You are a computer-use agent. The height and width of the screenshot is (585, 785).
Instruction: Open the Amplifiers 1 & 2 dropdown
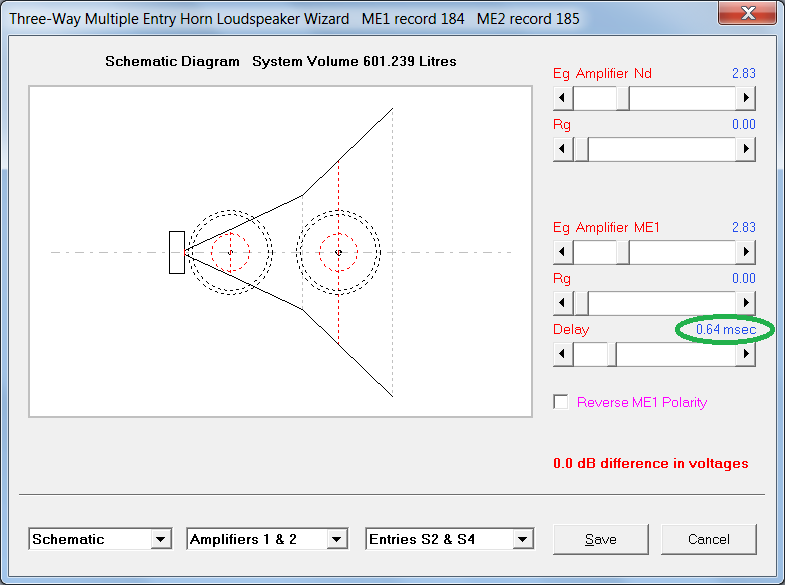pos(337,539)
